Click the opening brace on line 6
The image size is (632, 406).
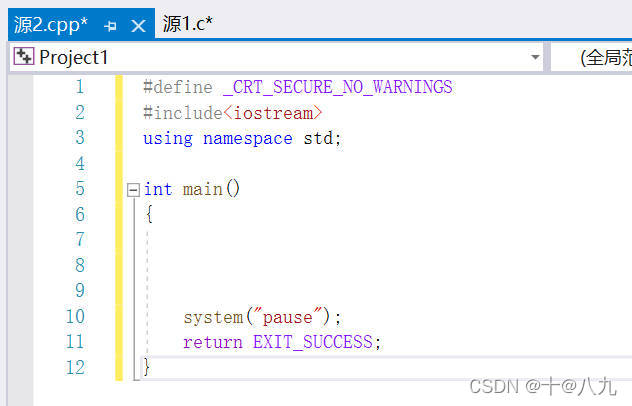[149, 214]
